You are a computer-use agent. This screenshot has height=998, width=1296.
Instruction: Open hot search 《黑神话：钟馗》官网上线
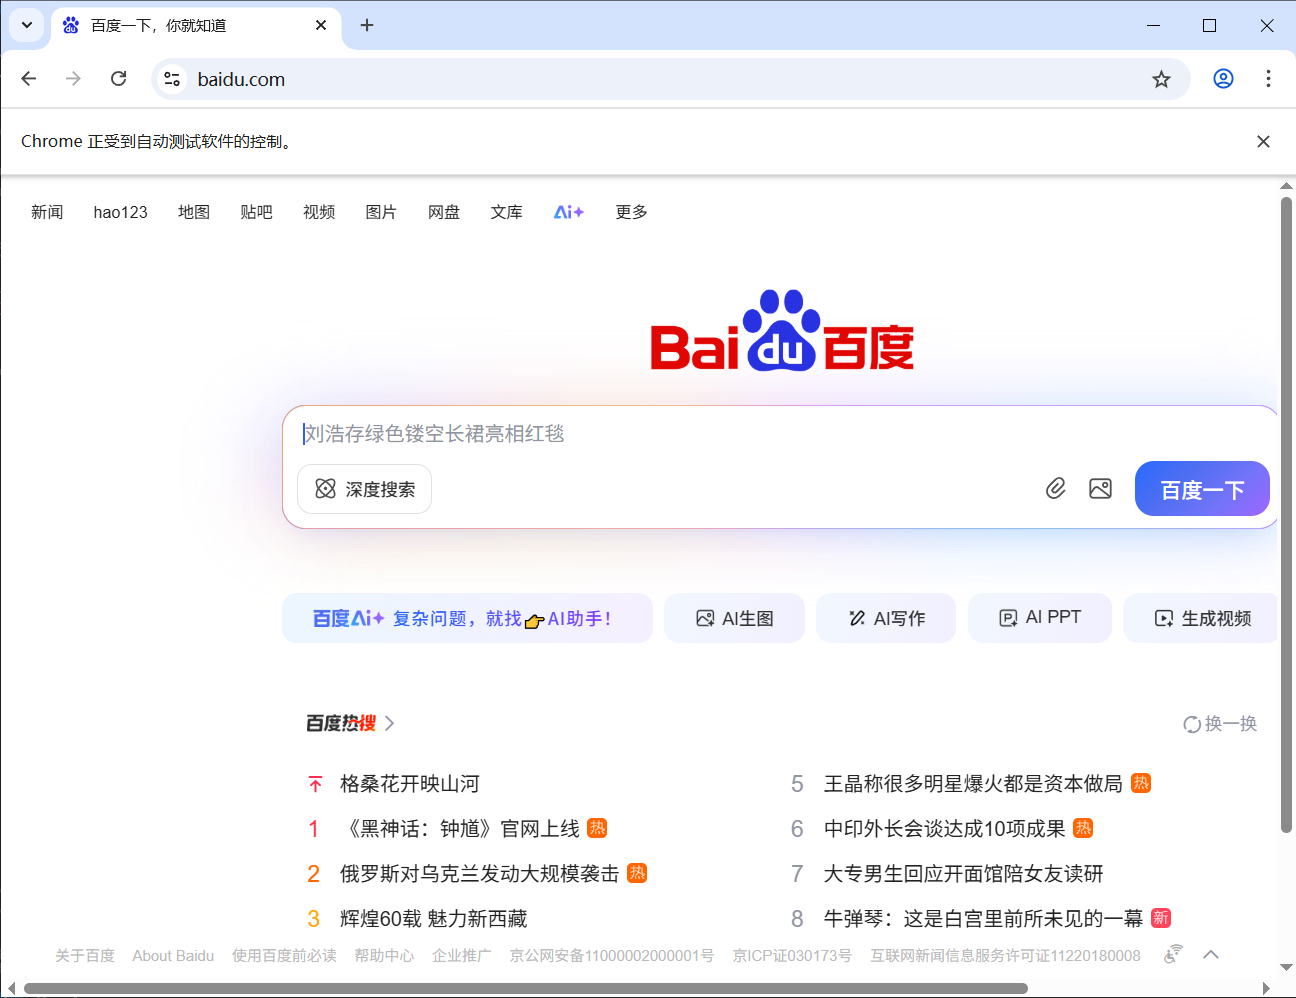460,829
